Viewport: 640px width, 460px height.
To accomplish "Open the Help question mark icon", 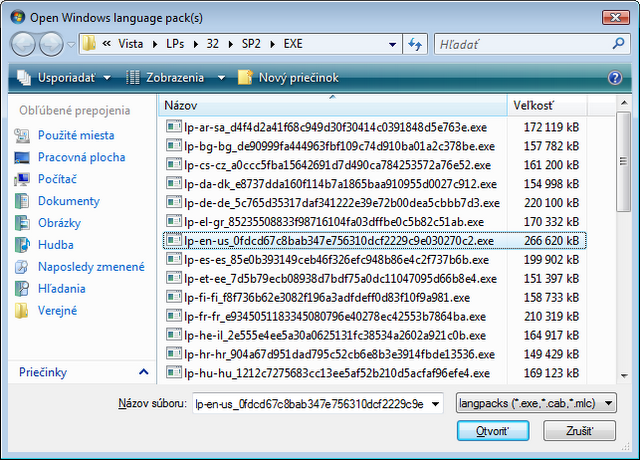I will coord(615,78).
